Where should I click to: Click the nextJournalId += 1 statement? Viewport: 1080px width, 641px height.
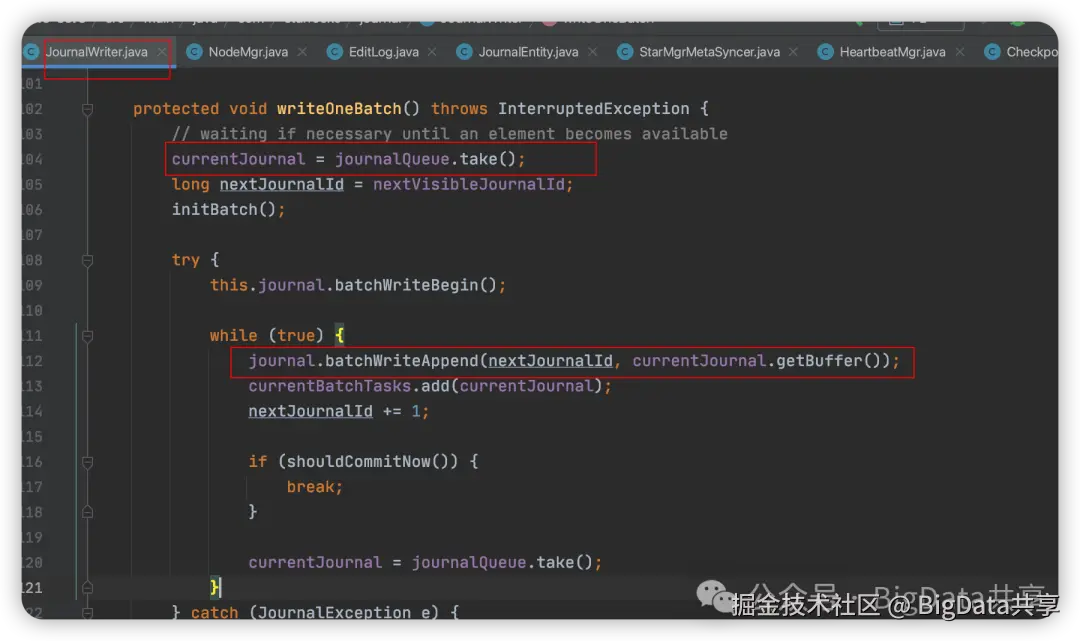coord(338,412)
